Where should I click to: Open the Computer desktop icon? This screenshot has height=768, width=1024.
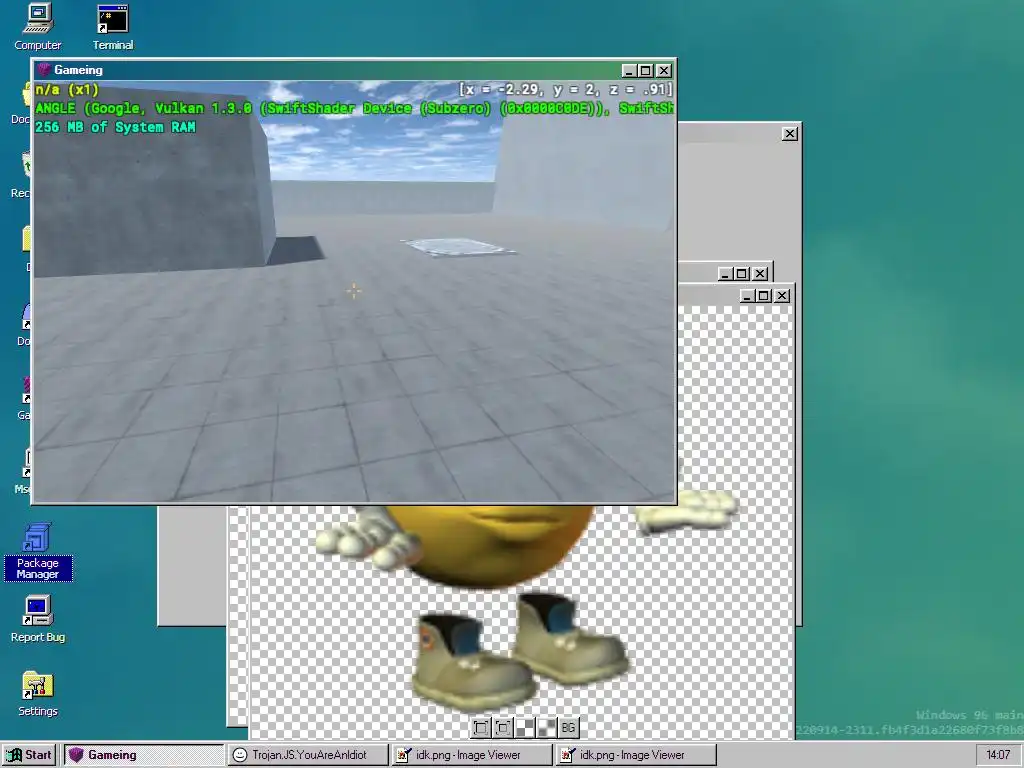tap(38, 26)
